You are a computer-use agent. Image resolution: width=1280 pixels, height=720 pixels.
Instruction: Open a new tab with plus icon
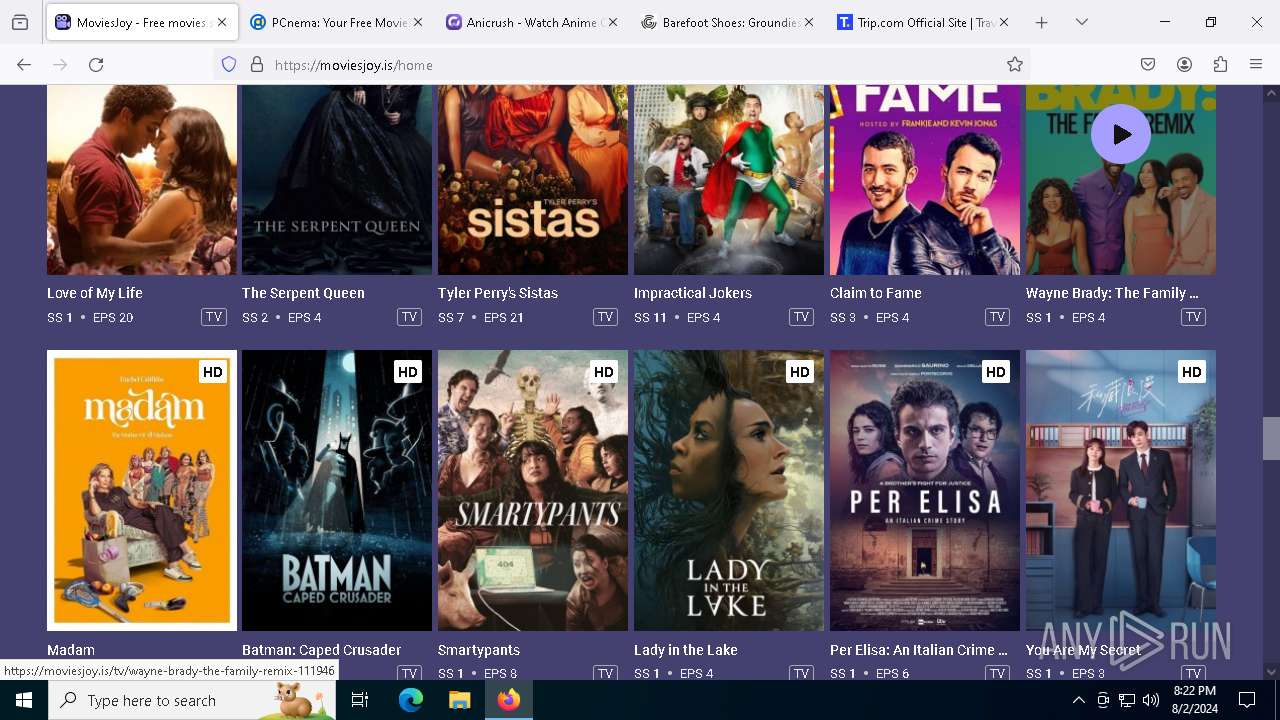click(x=1041, y=22)
